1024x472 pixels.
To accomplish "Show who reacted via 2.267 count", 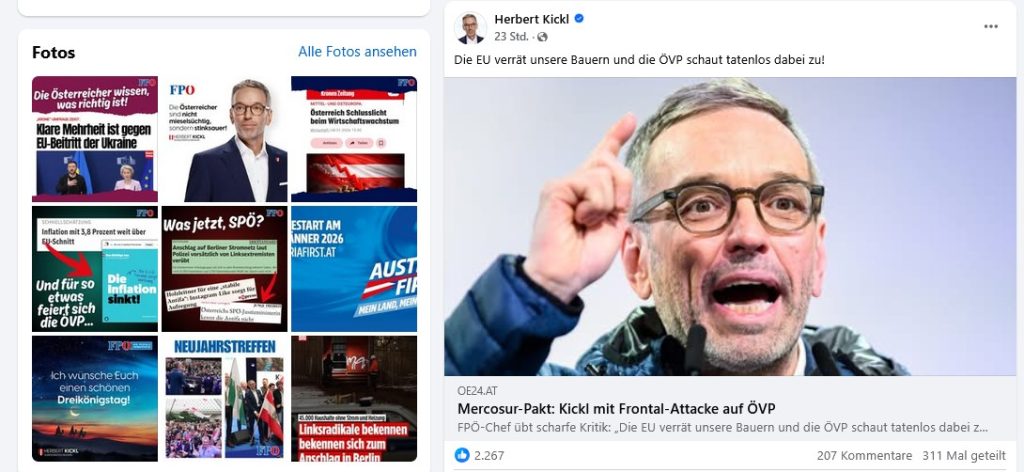I will point(489,456).
